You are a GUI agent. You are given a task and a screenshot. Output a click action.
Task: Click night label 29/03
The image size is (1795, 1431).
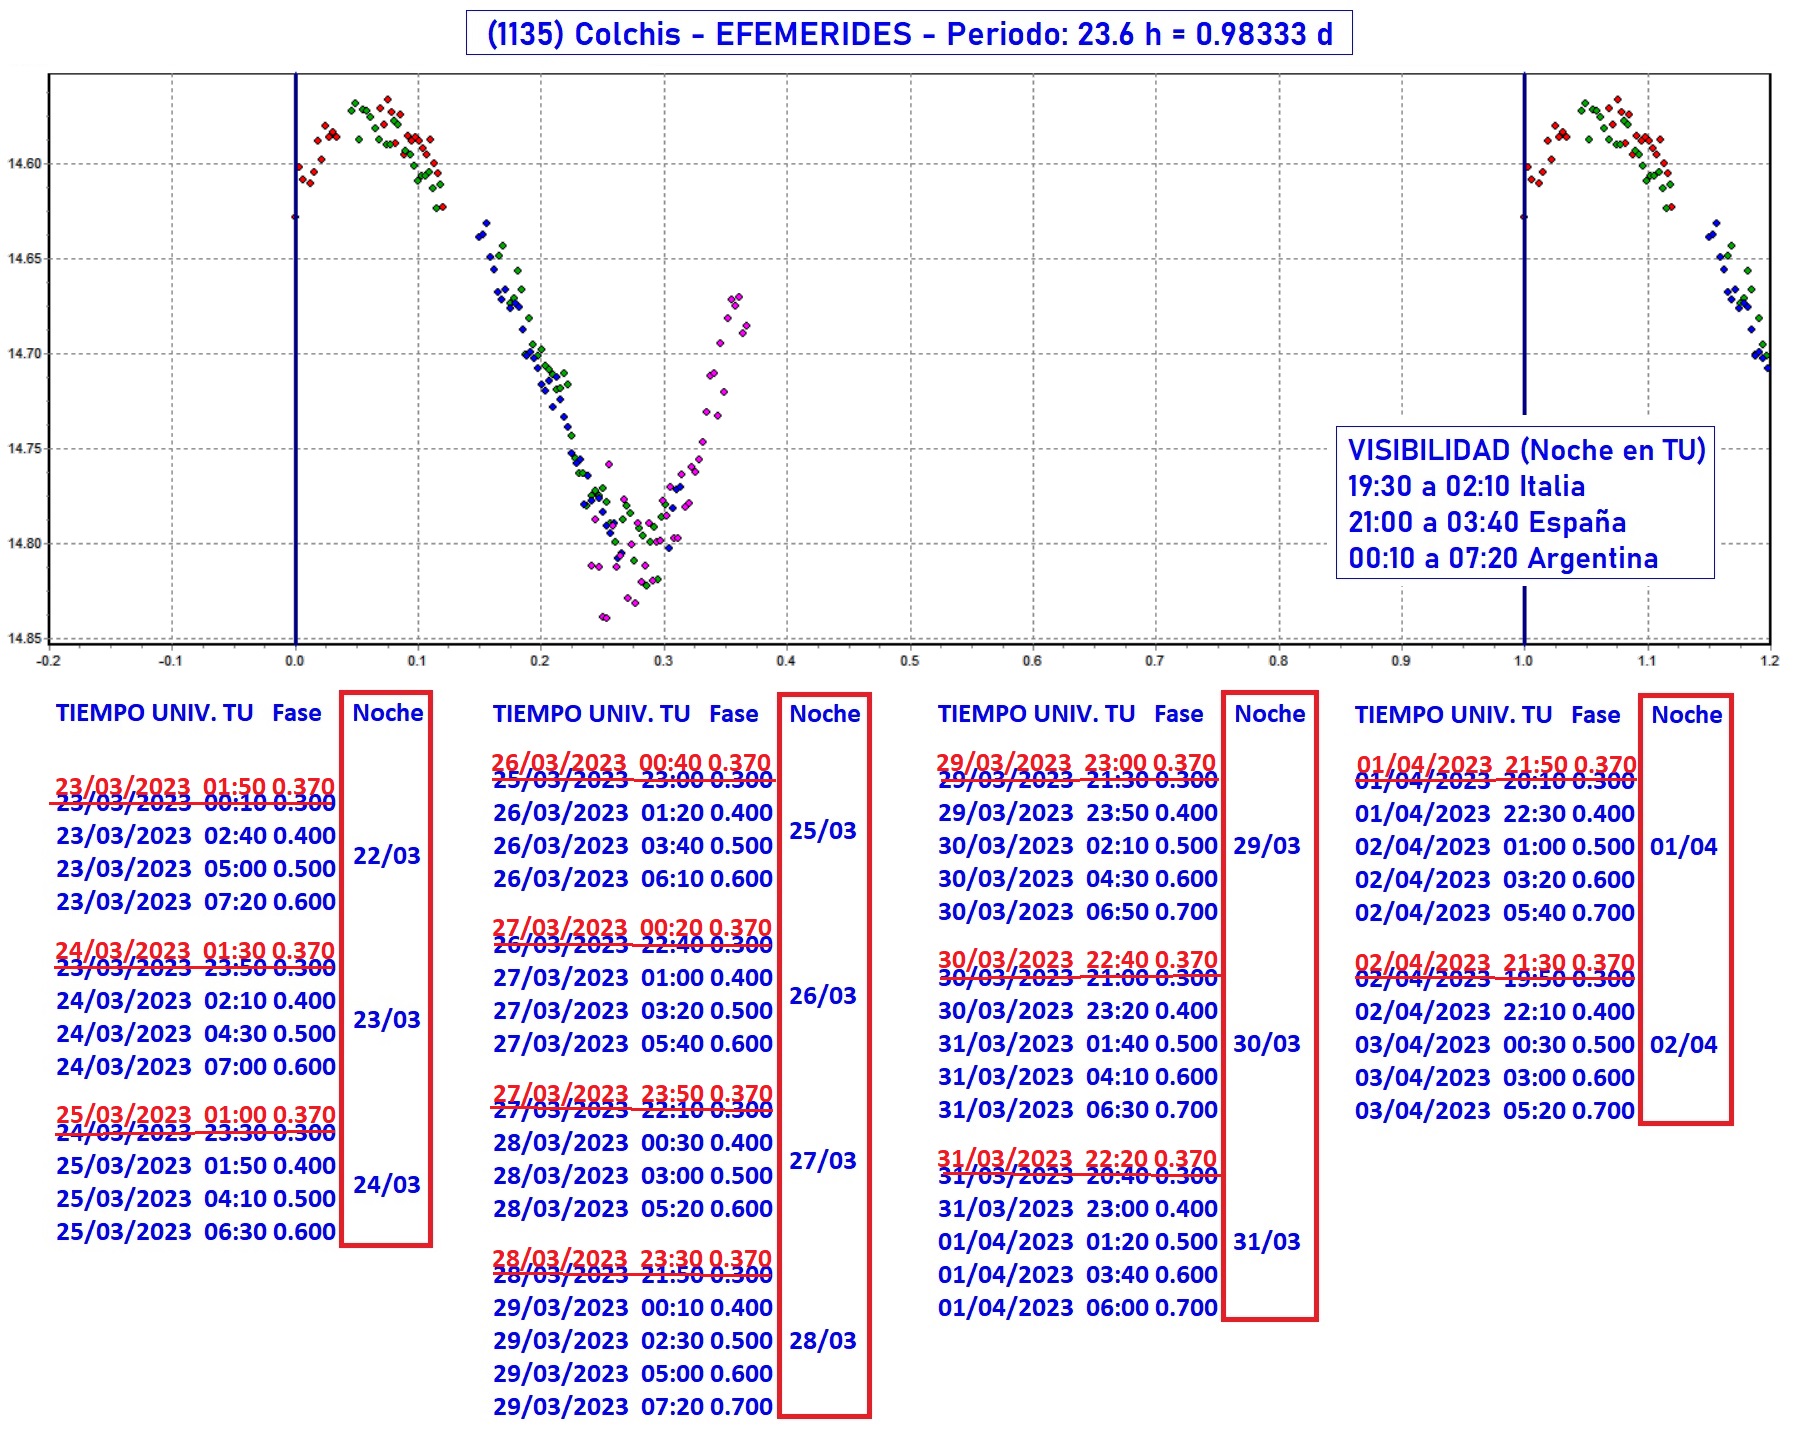point(1267,846)
